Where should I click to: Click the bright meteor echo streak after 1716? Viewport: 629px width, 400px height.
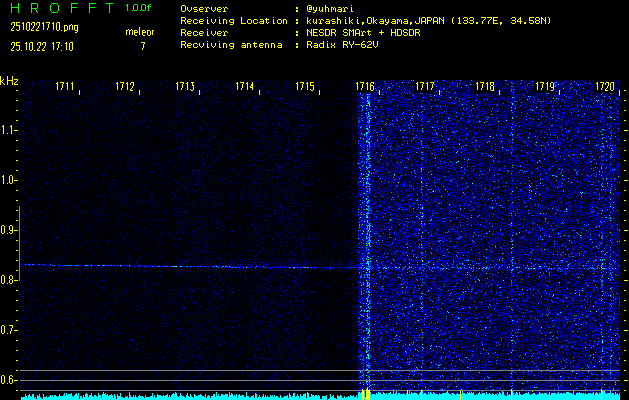pyautogui.click(x=367, y=241)
